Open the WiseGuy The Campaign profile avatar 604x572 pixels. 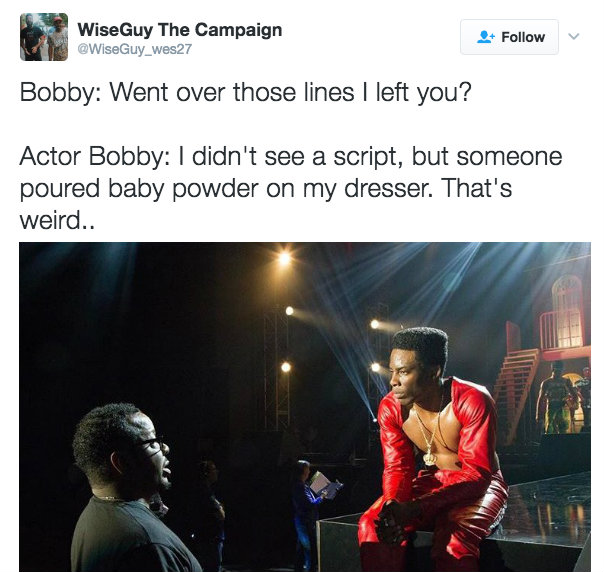(44, 37)
